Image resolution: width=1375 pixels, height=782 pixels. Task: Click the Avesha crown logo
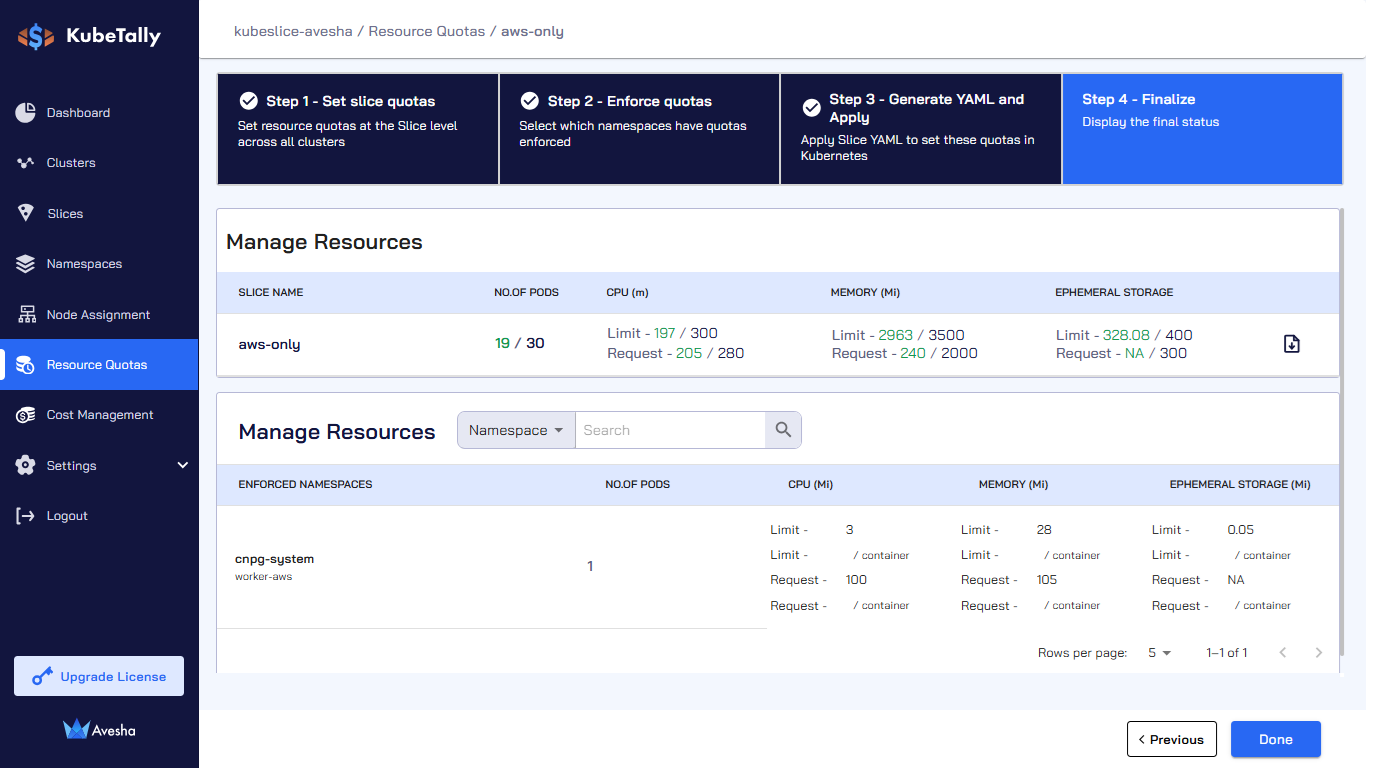[77, 729]
